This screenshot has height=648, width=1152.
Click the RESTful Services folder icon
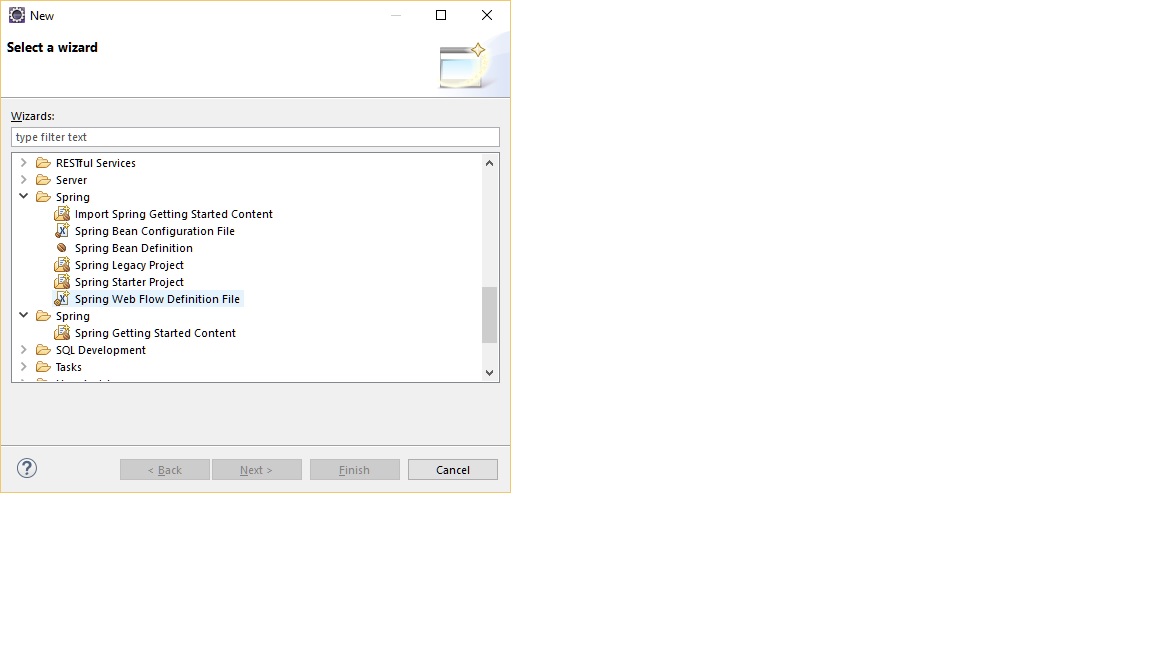pos(43,163)
